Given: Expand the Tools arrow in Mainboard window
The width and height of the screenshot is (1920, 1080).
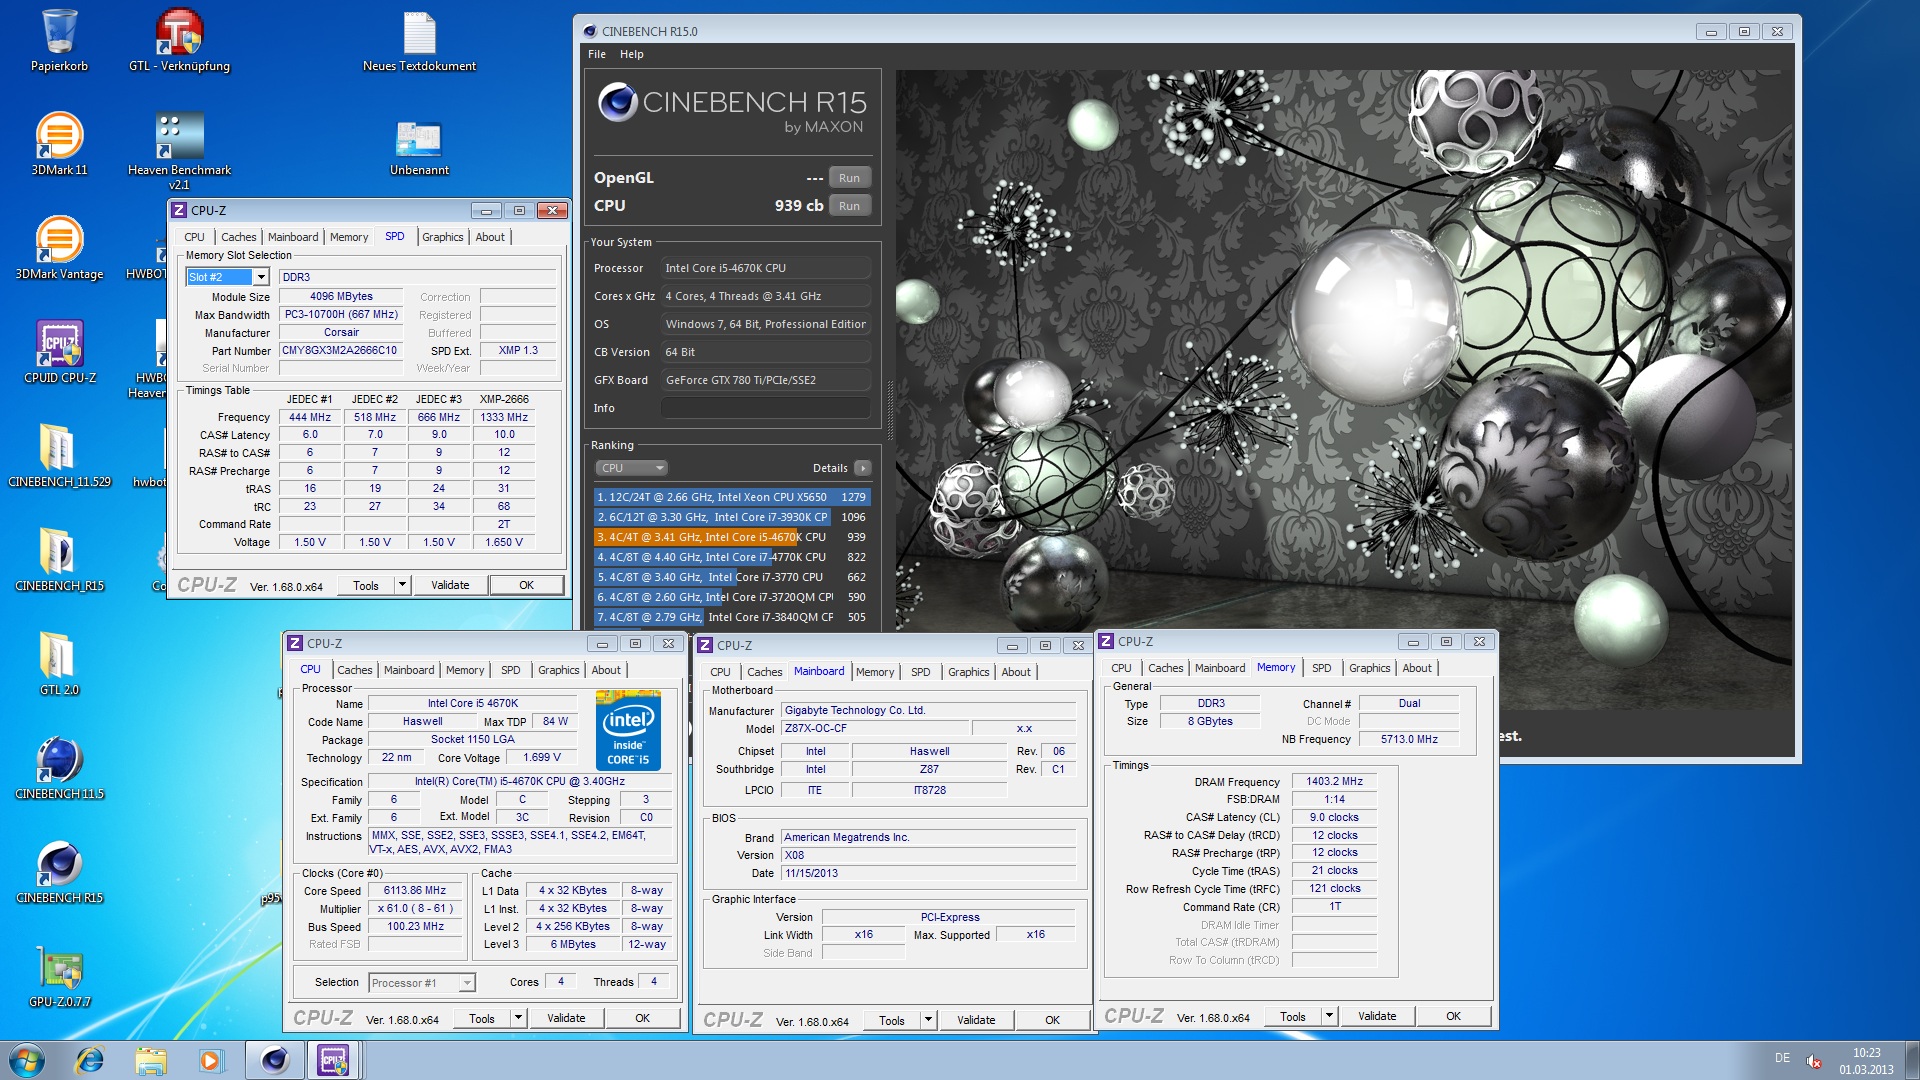Looking at the screenshot, I should pyautogui.click(x=928, y=1020).
